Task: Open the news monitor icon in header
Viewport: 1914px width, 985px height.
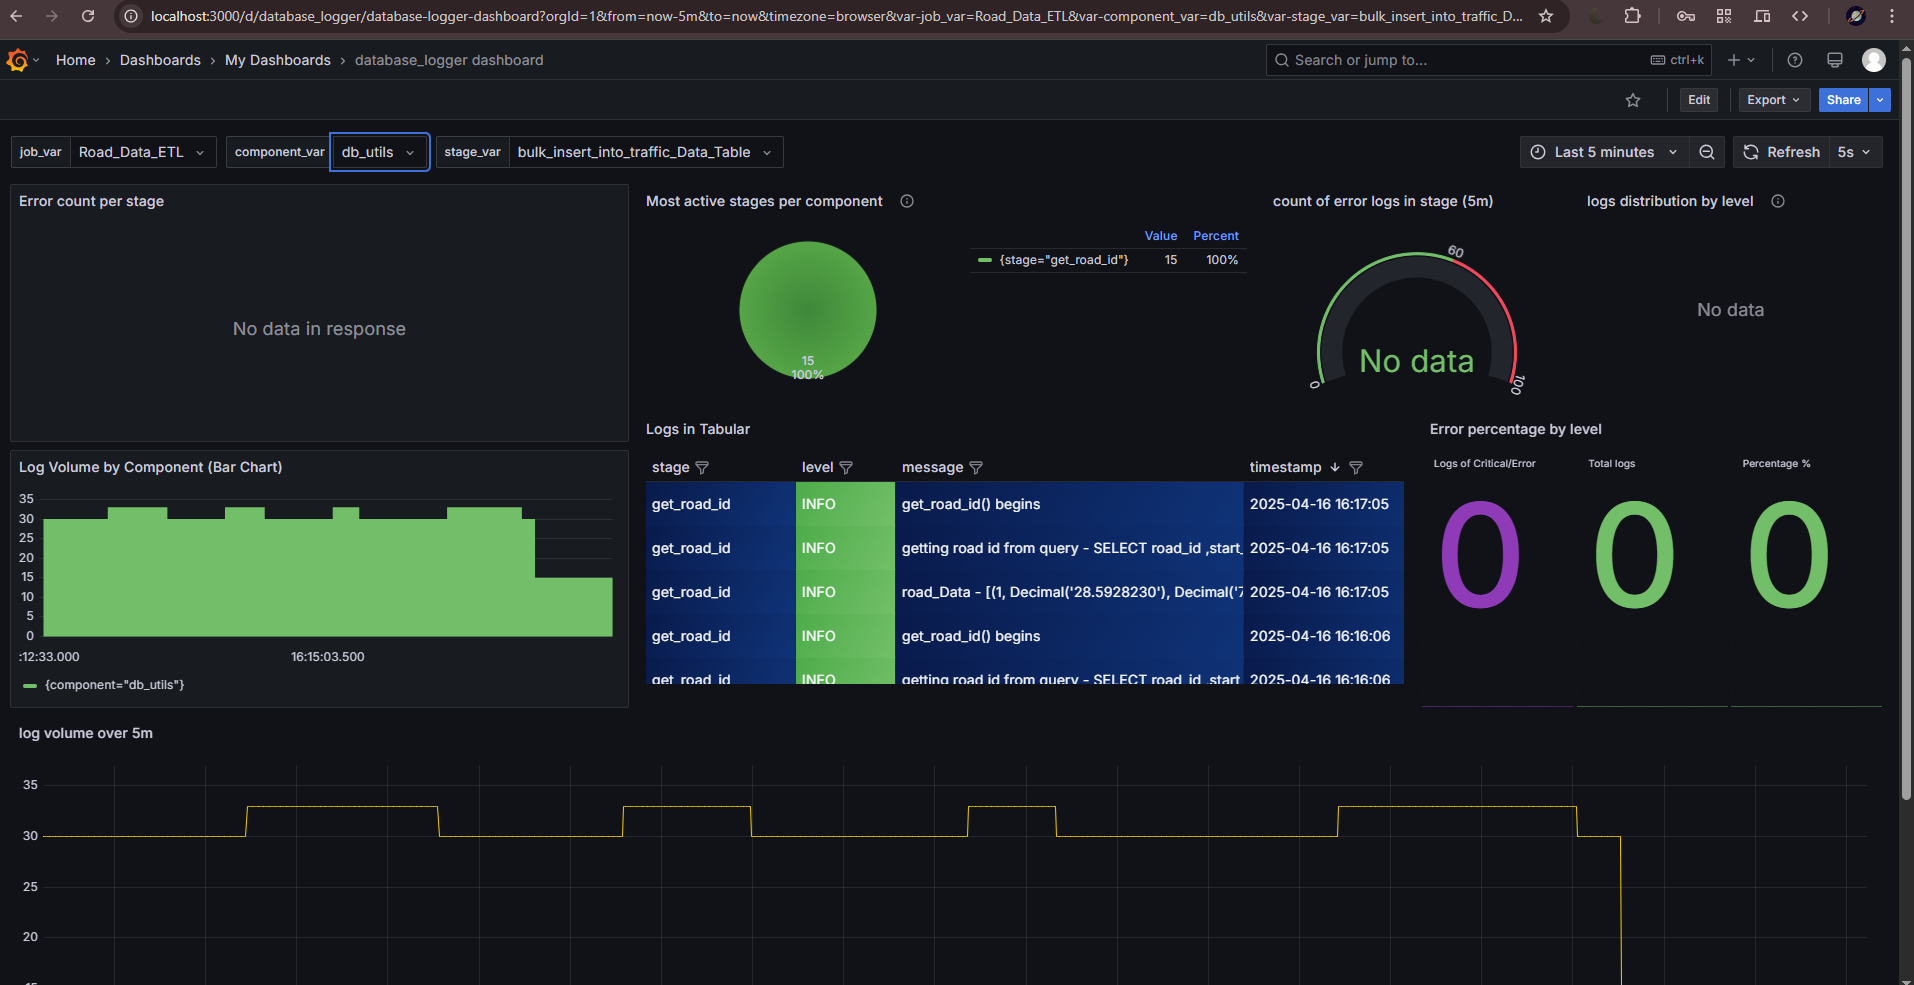Action: (x=1835, y=61)
